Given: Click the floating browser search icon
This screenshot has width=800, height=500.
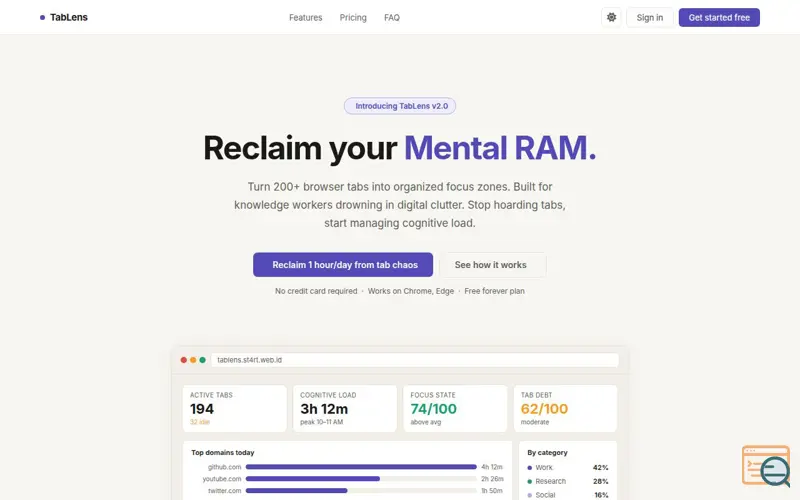Looking at the screenshot, I should [766, 466].
